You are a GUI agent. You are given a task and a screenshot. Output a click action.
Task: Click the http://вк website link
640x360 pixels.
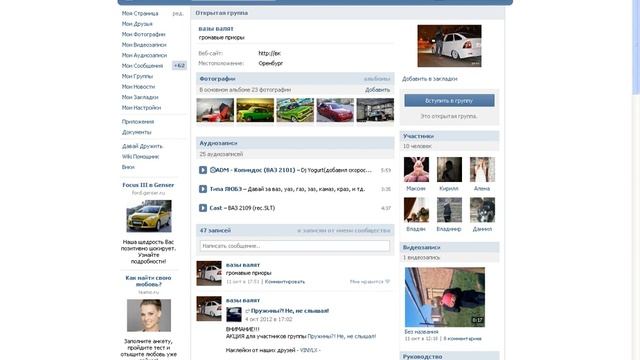pyautogui.click(x=270, y=53)
